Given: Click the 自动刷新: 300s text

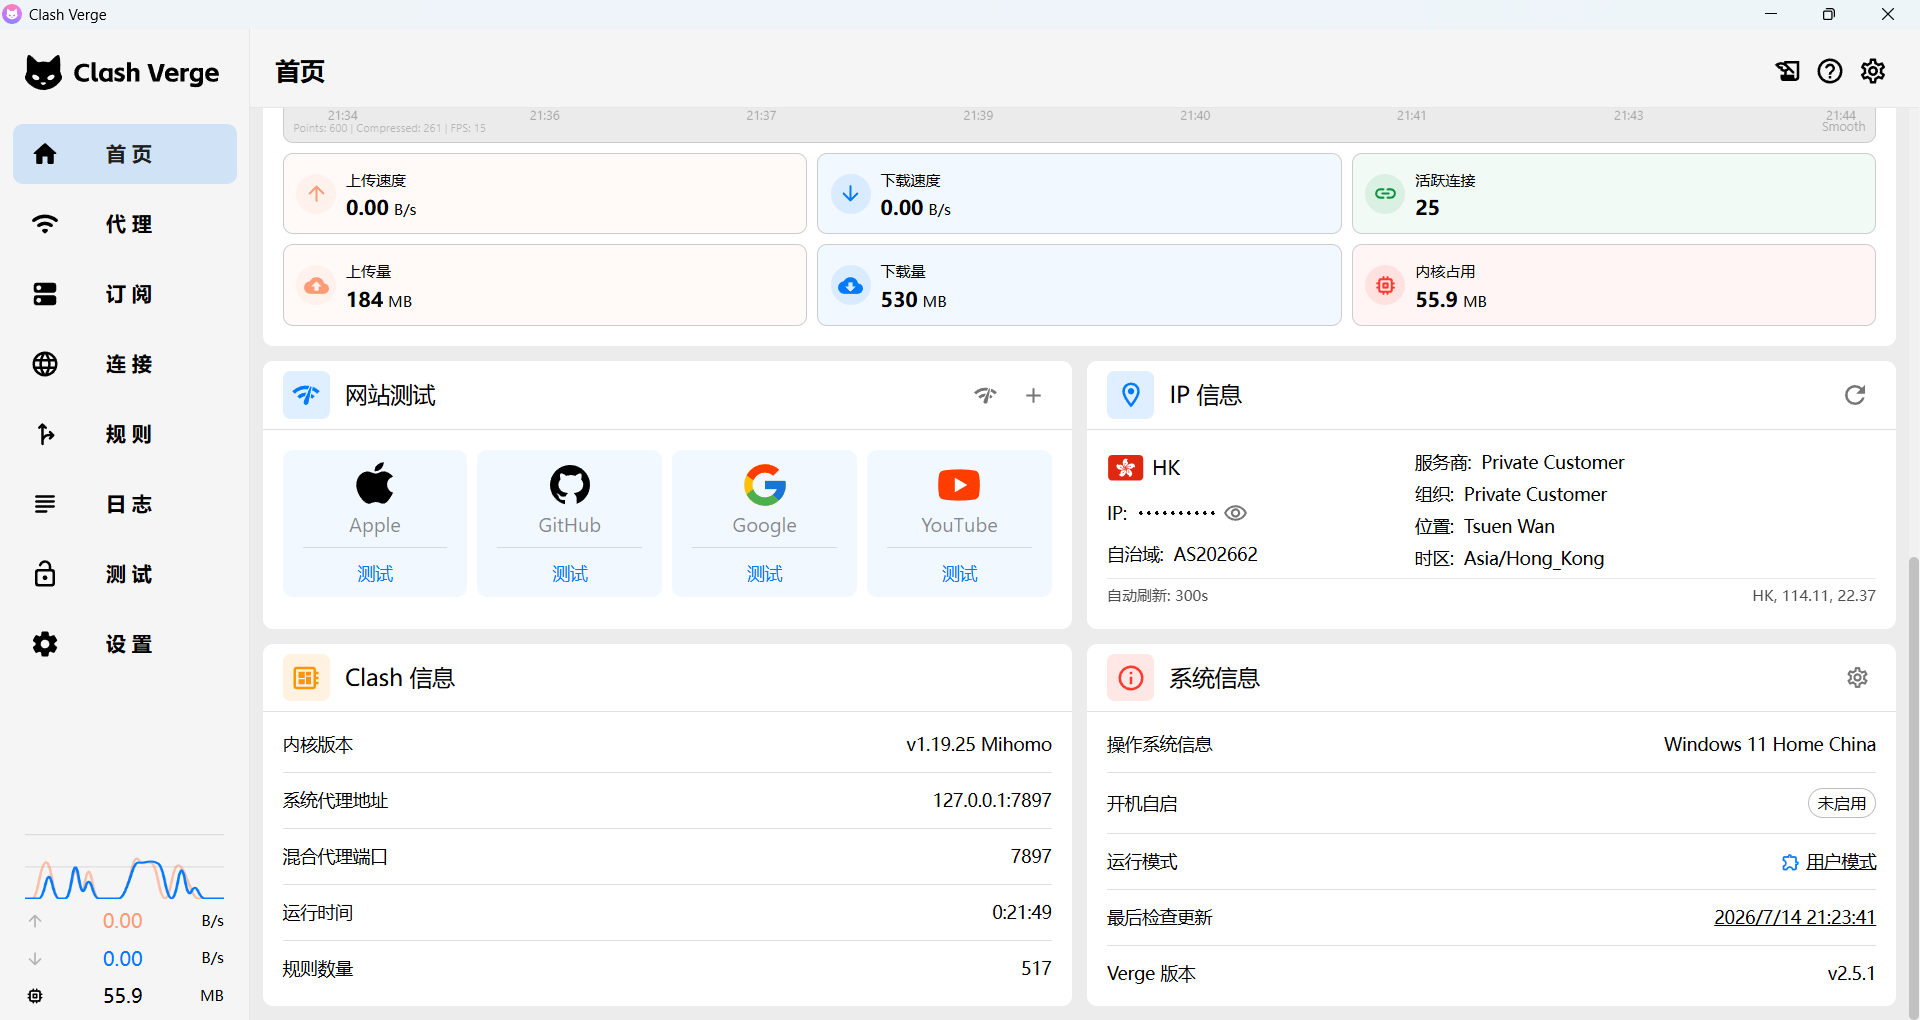Looking at the screenshot, I should (1157, 595).
